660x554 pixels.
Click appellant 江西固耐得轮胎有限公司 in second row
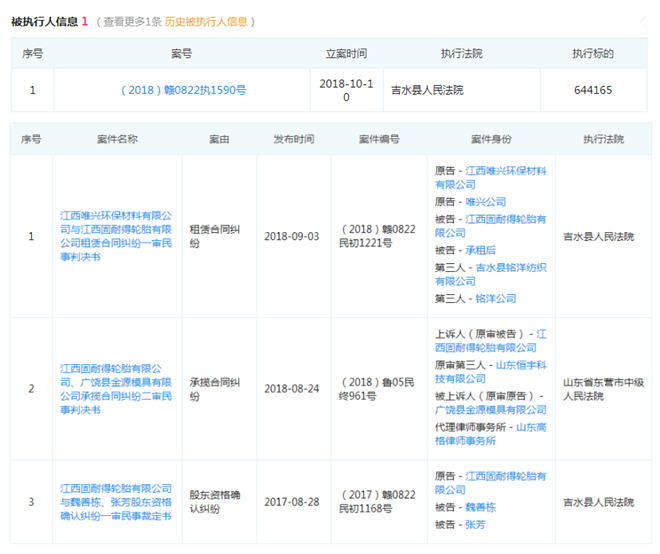pos(491,341)
